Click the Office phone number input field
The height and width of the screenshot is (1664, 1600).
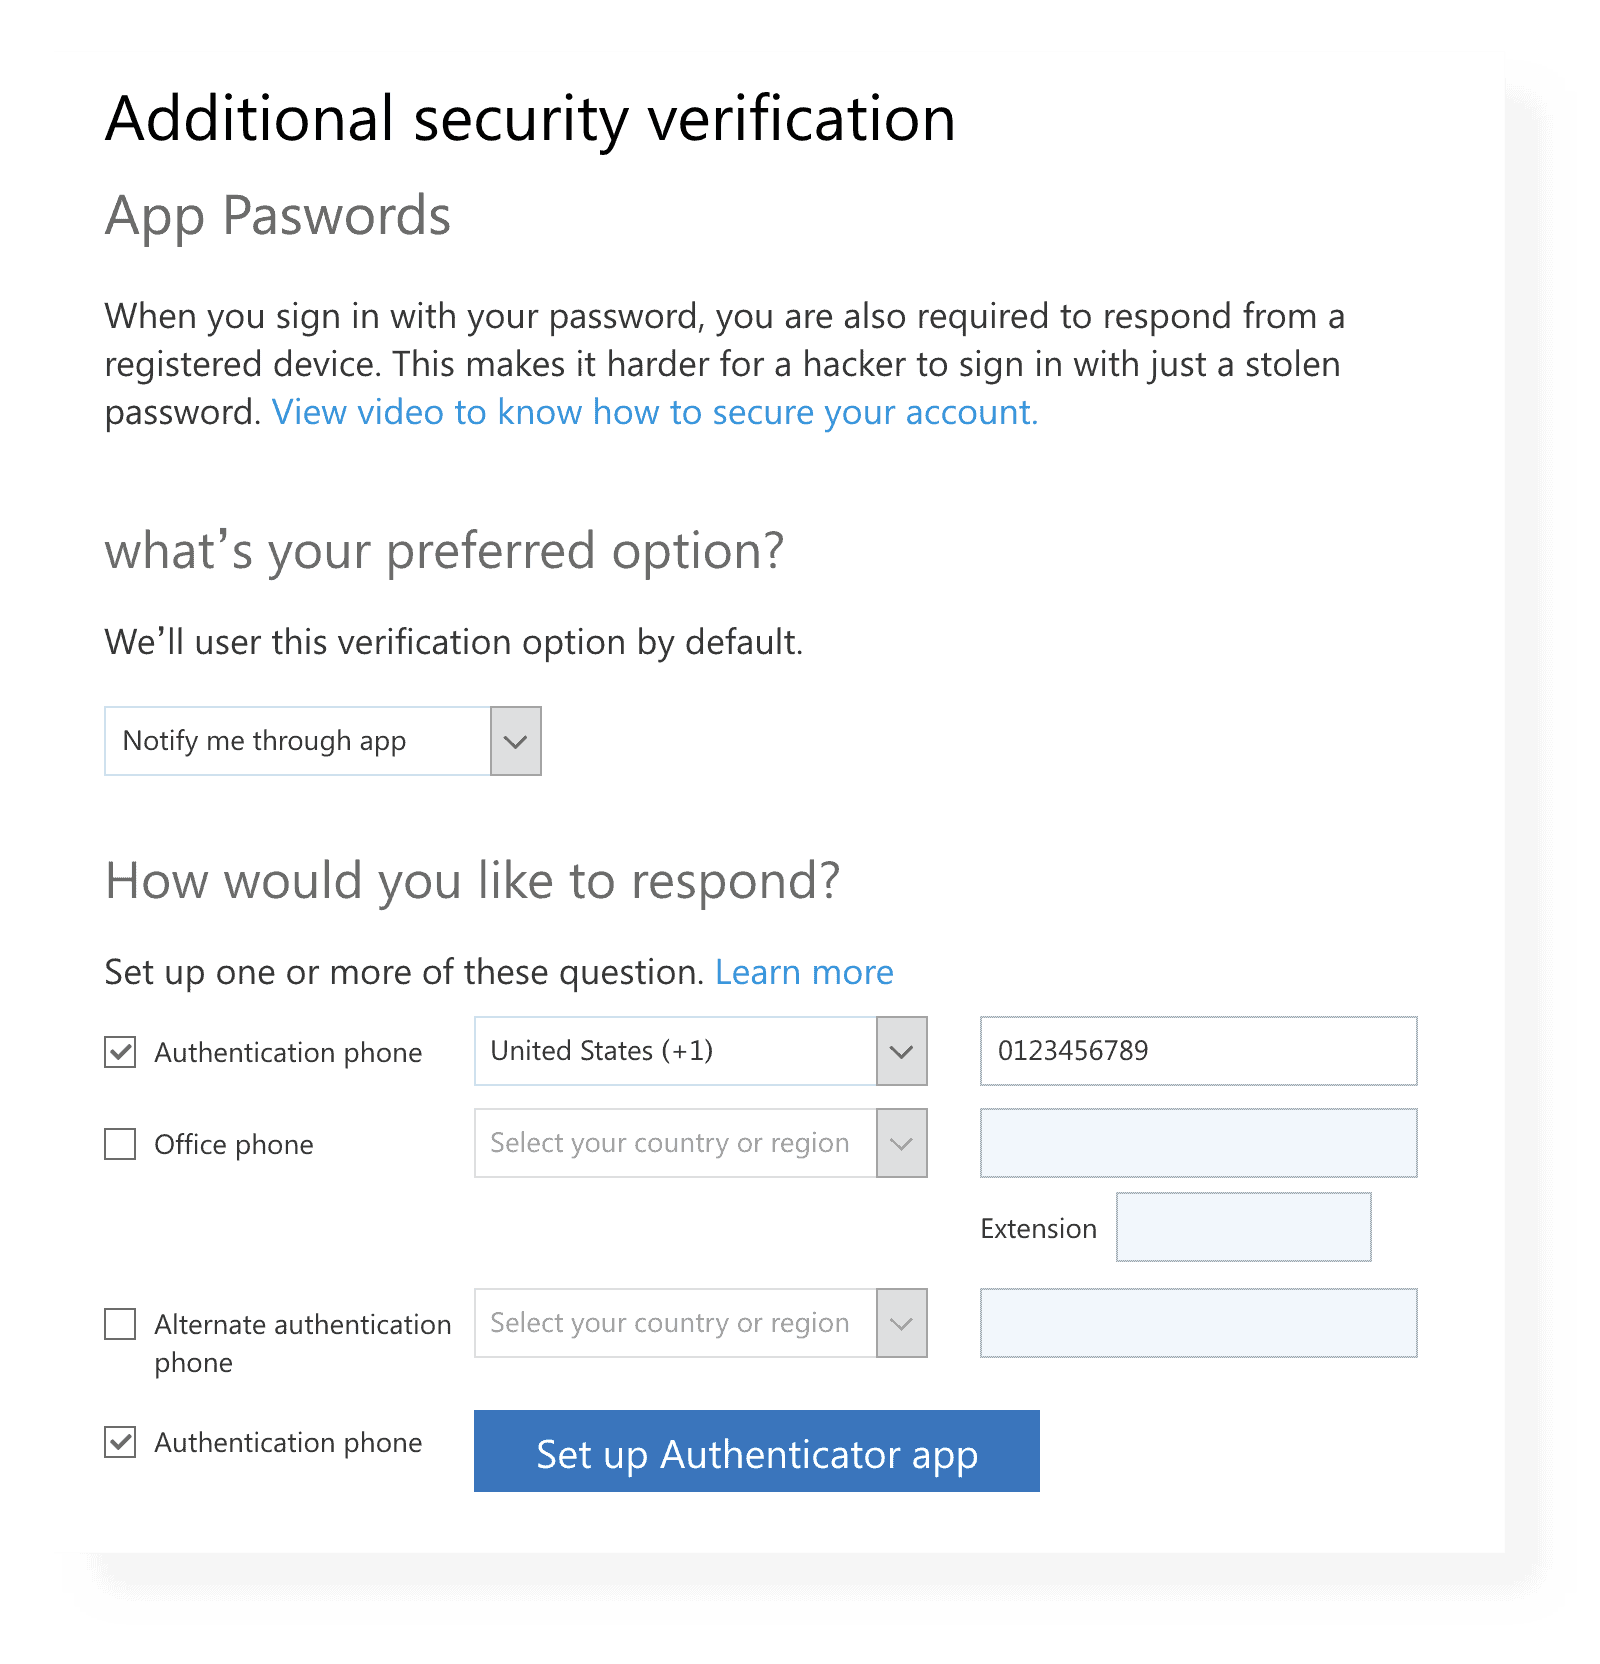[x=1198, y=1143]
